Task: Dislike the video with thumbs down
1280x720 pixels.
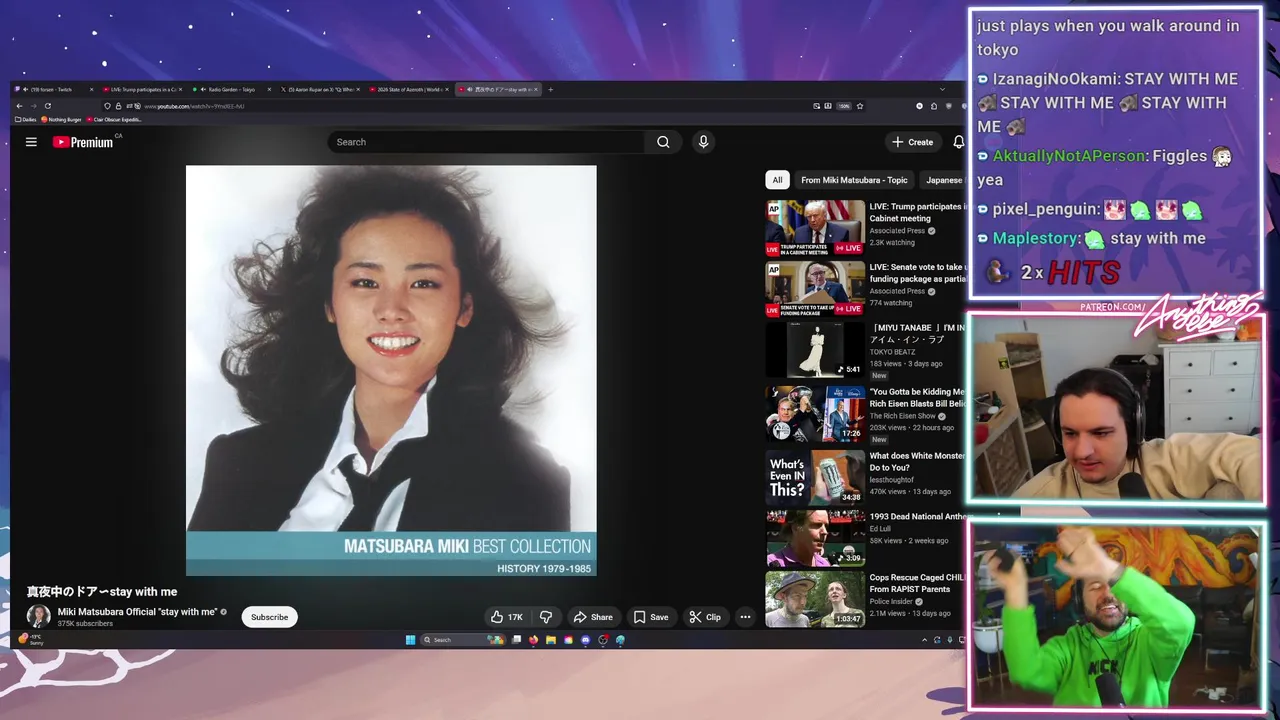Action: coord(546,617)
